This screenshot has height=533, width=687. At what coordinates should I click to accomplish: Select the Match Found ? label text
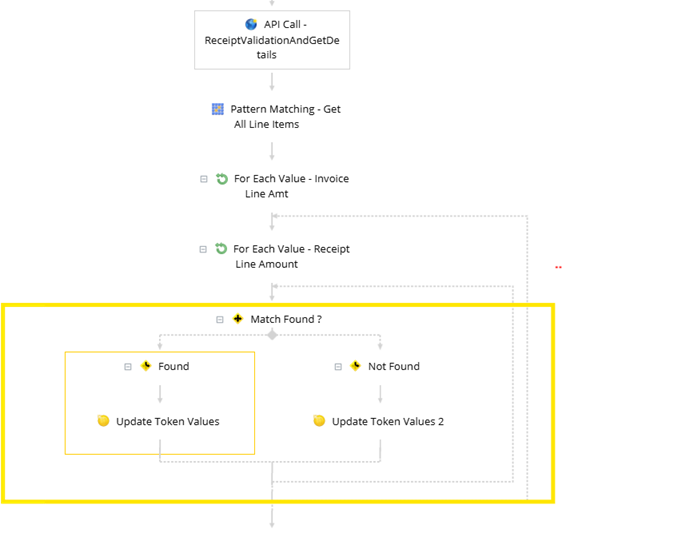[x=286, y=319]
